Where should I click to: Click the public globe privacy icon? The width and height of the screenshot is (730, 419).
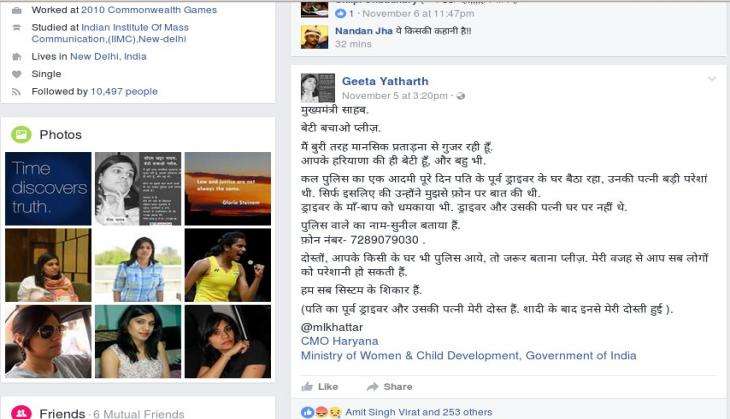click(x=460, y=96)
